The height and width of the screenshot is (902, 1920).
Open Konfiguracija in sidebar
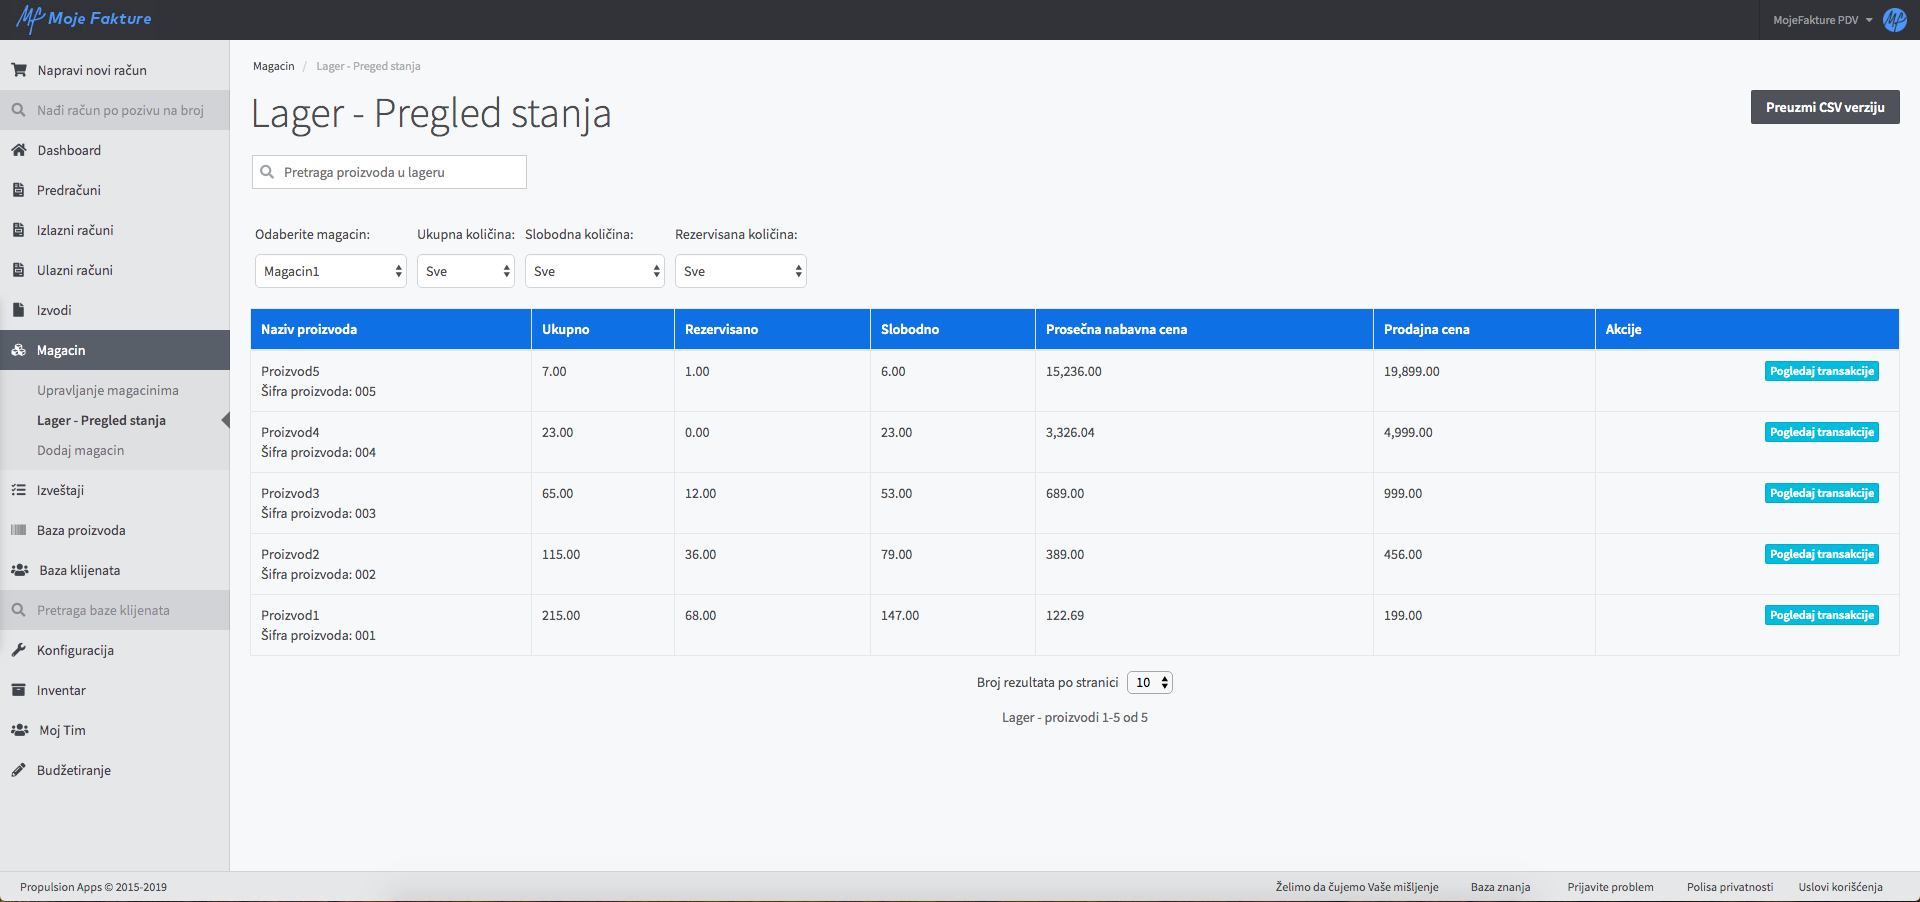pyautogui.click(x=115, y=650)
